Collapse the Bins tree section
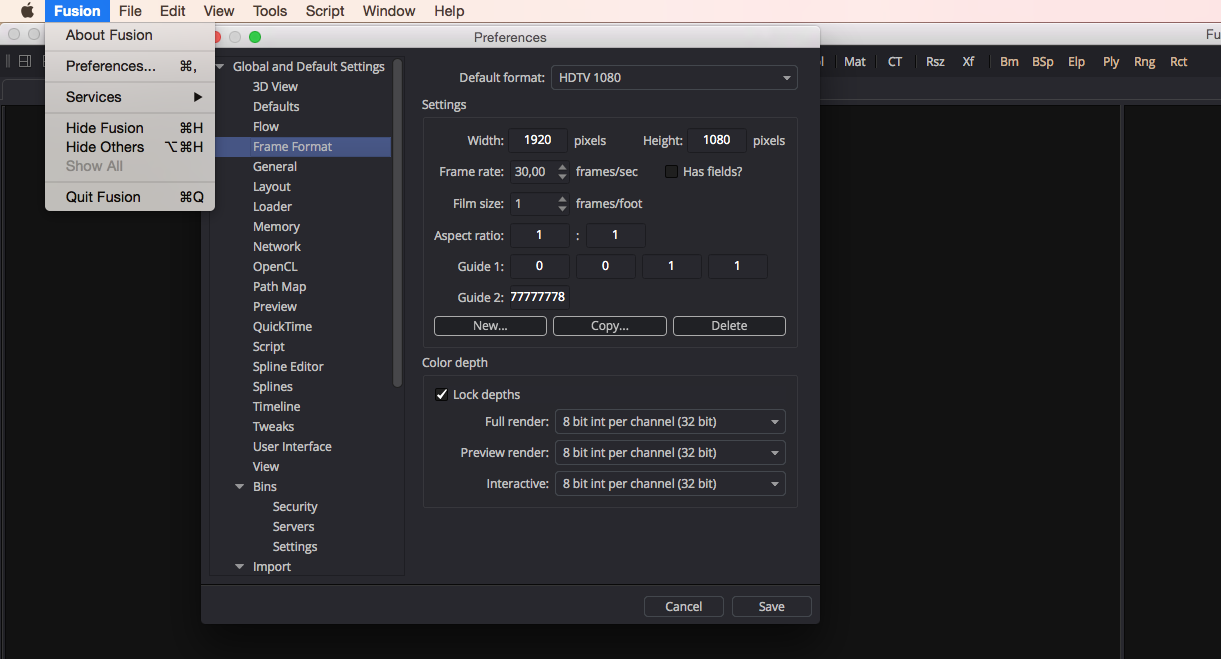The image size is (1221, 659). (240, 487)
